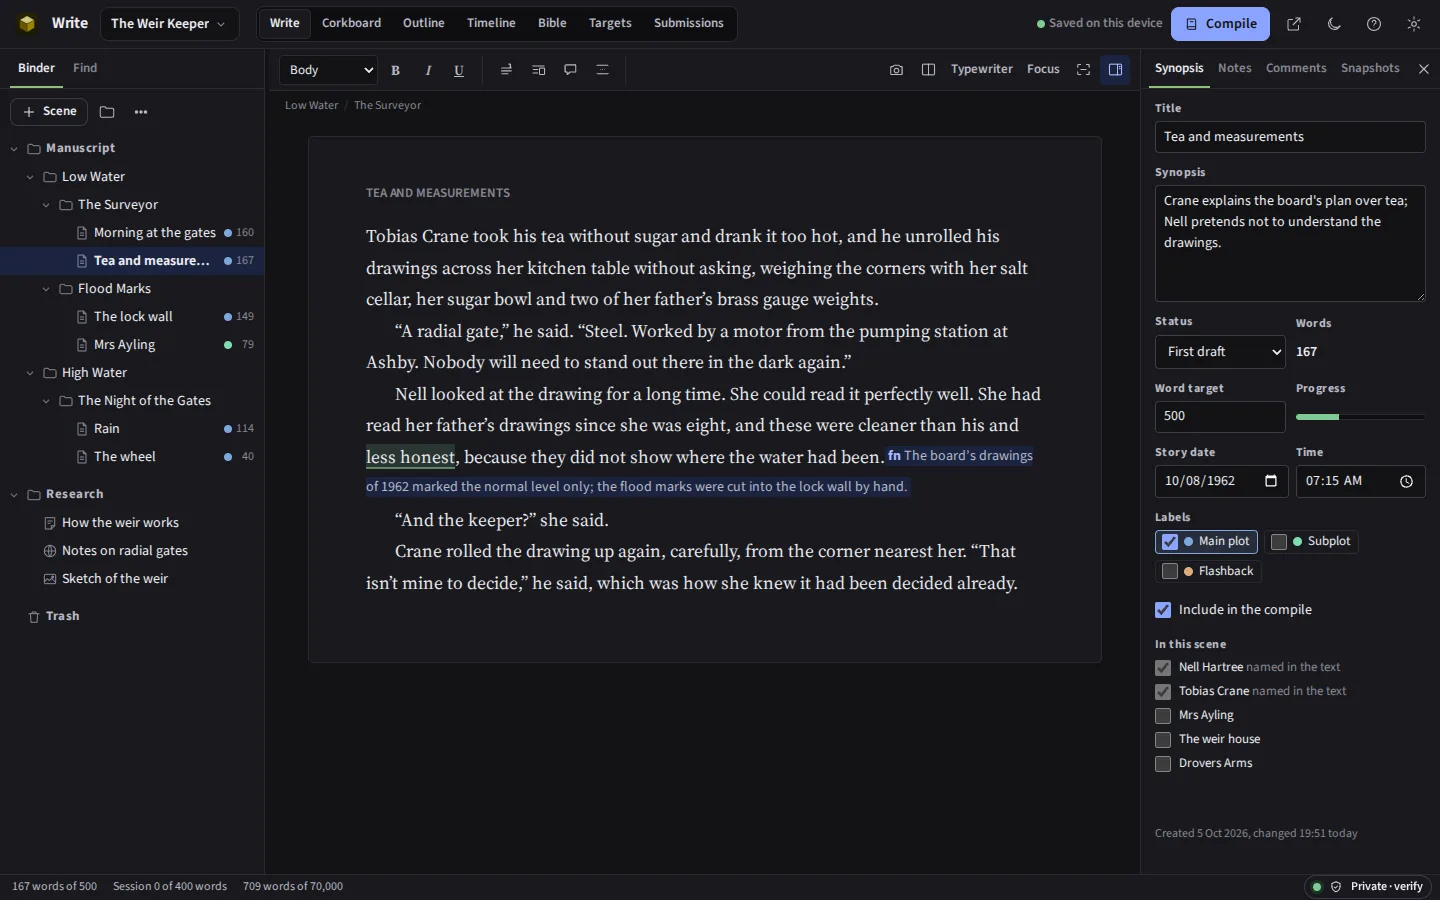Viewport: 1440px width, 900px height.
Task: Open the Timeline view
Action: pos(491,23)
